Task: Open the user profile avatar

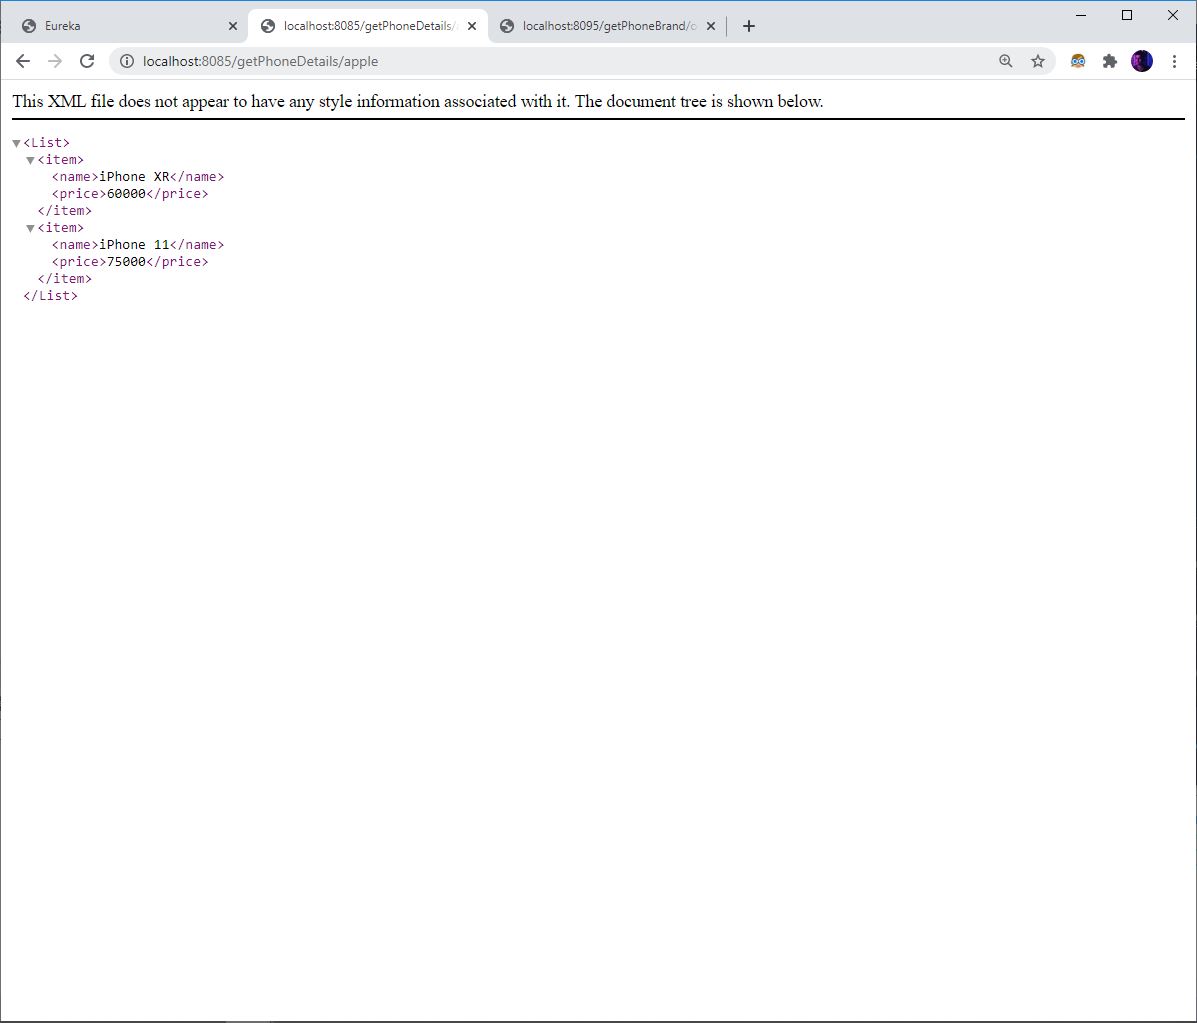Action: pyautogui.click(x=1142, y=61)
